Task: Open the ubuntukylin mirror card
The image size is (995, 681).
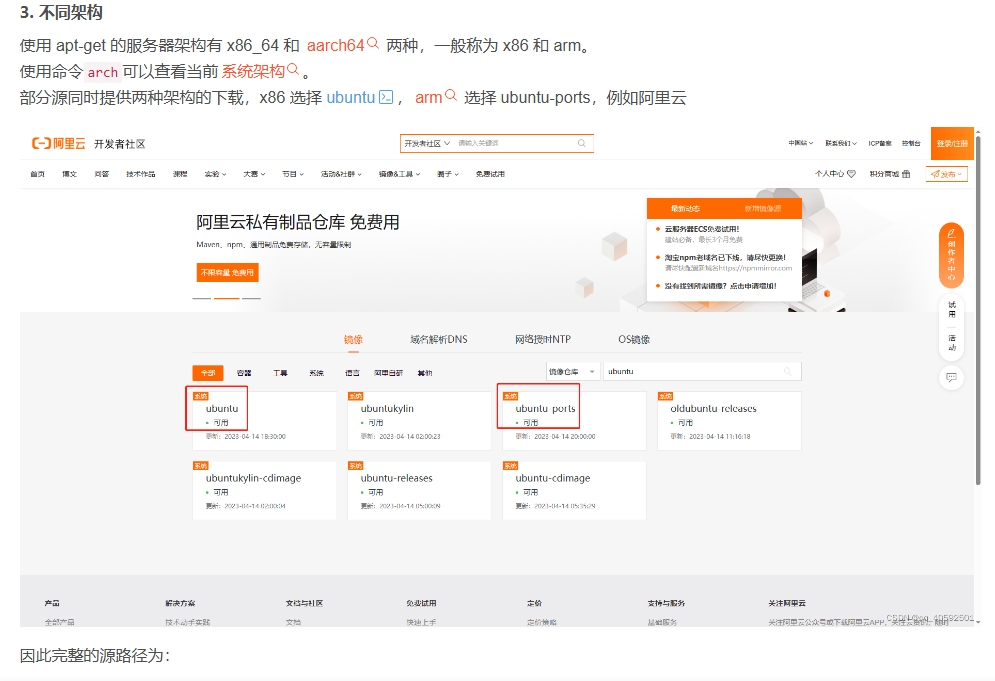Action: coord(419,421)
